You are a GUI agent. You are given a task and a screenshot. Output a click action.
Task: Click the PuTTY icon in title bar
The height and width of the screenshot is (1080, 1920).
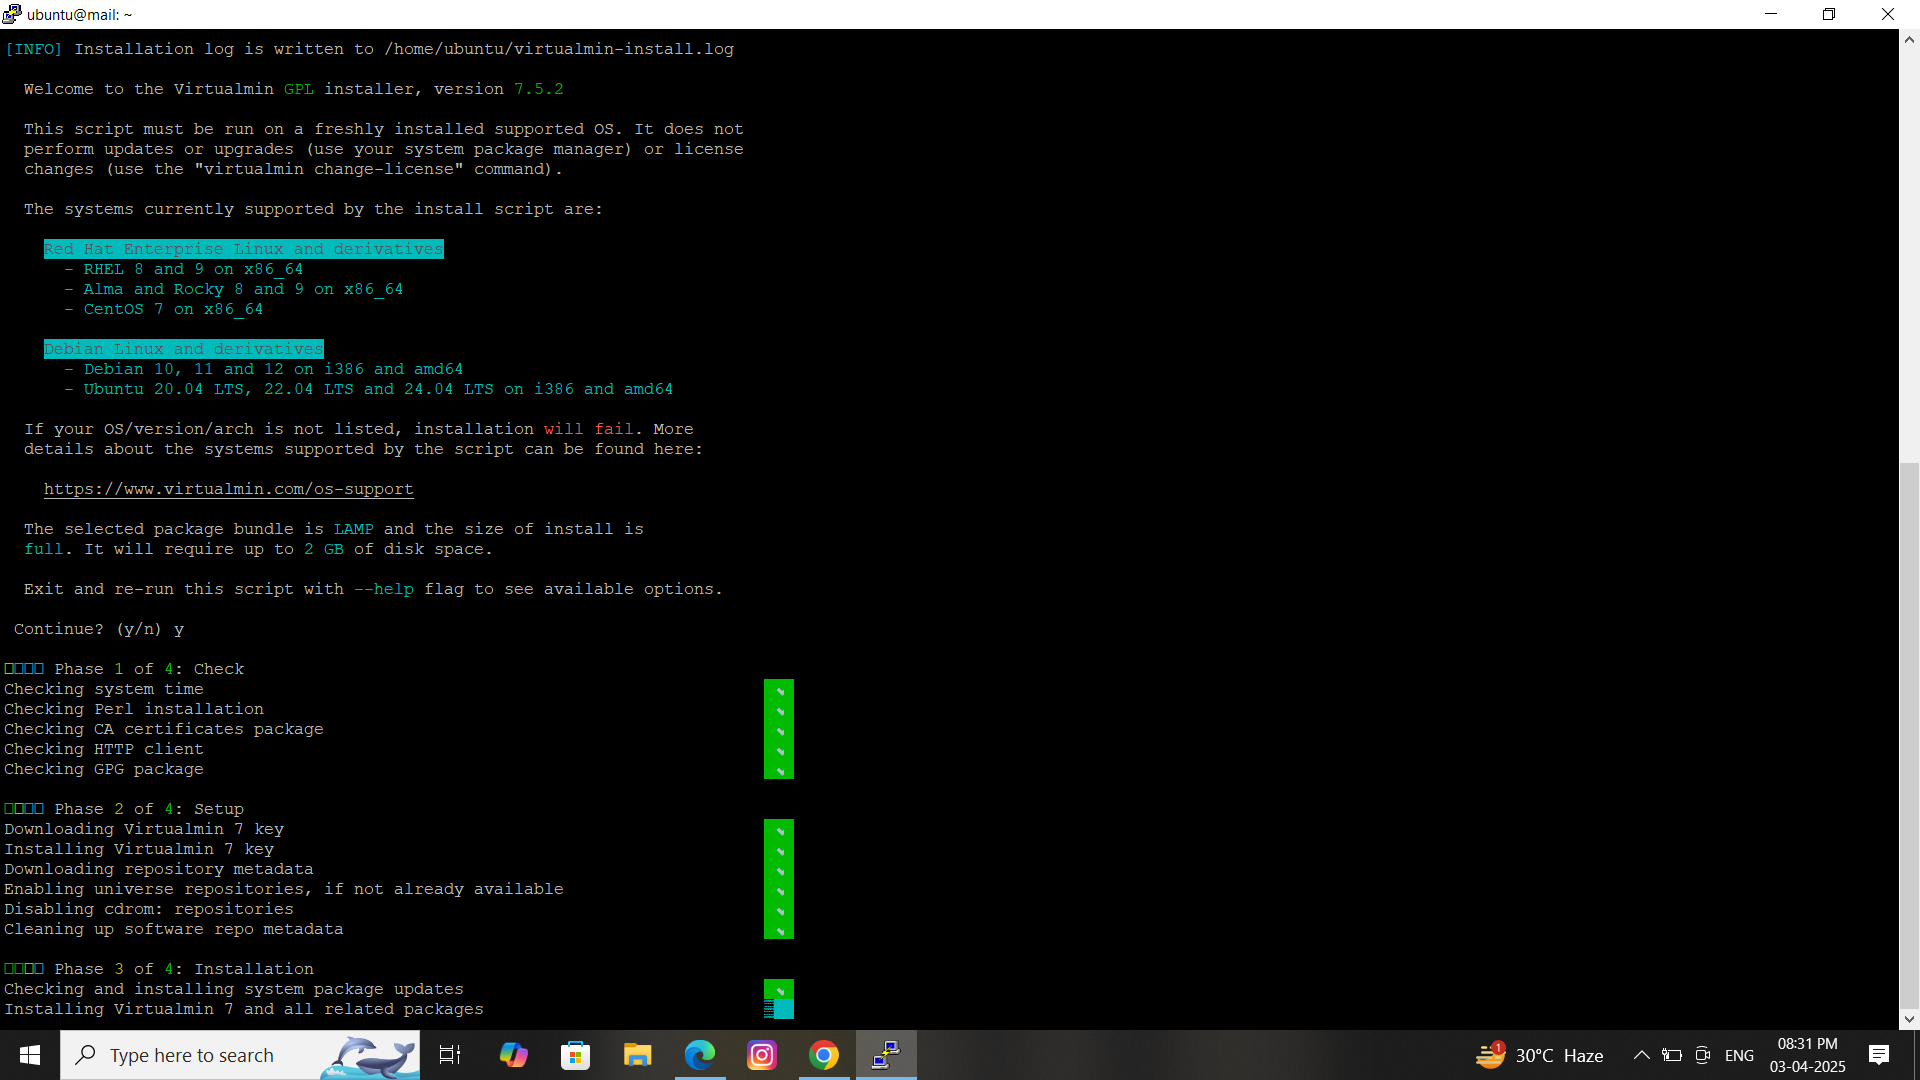(11, 14)
